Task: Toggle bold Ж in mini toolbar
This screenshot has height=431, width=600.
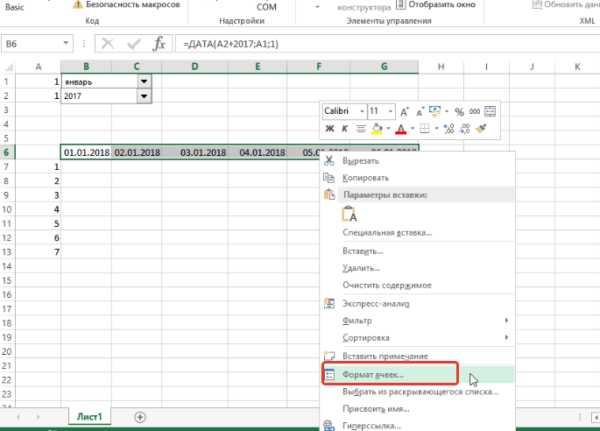Action: 329,128
